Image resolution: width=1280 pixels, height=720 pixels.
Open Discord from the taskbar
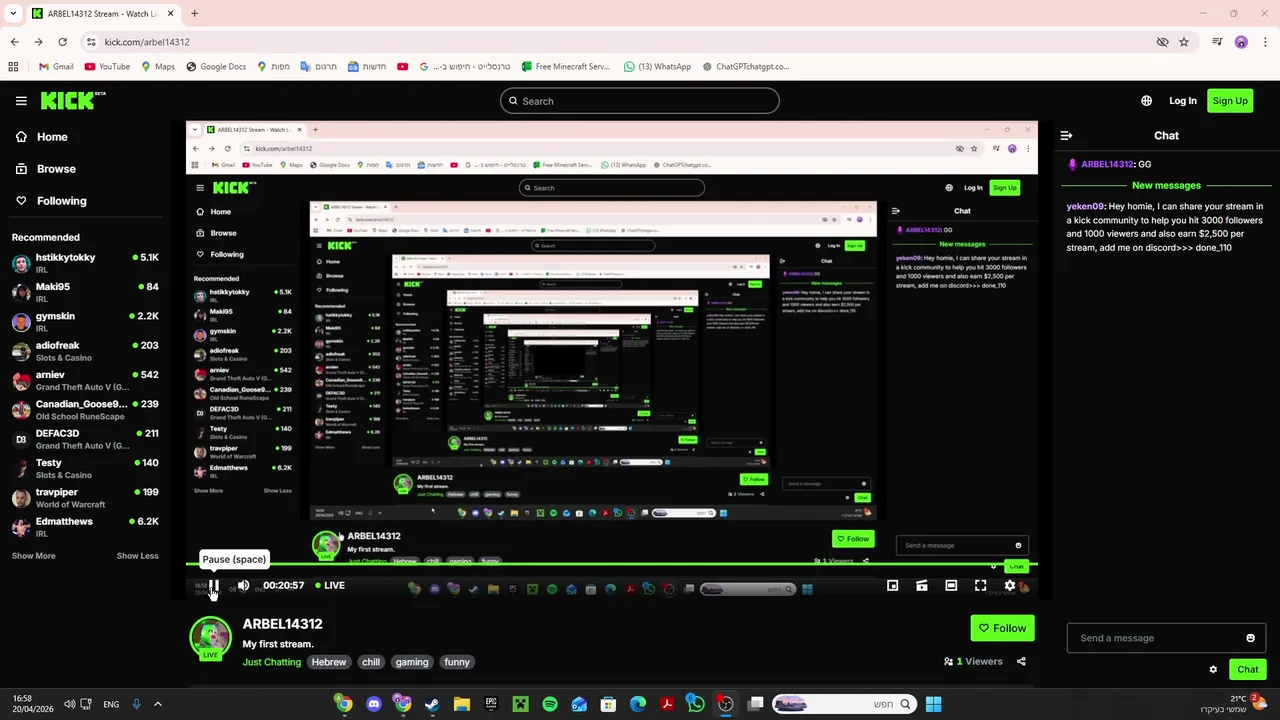(x=374, y=704)
